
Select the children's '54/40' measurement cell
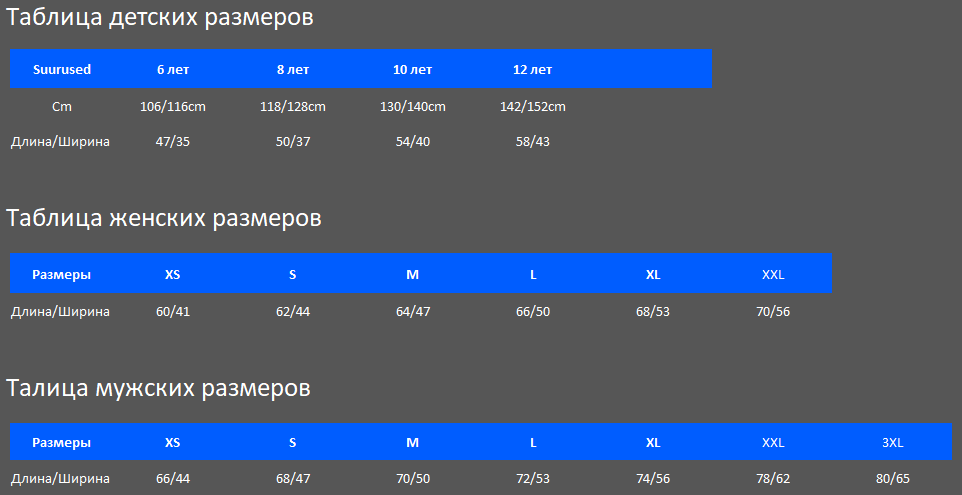point(413,142)
